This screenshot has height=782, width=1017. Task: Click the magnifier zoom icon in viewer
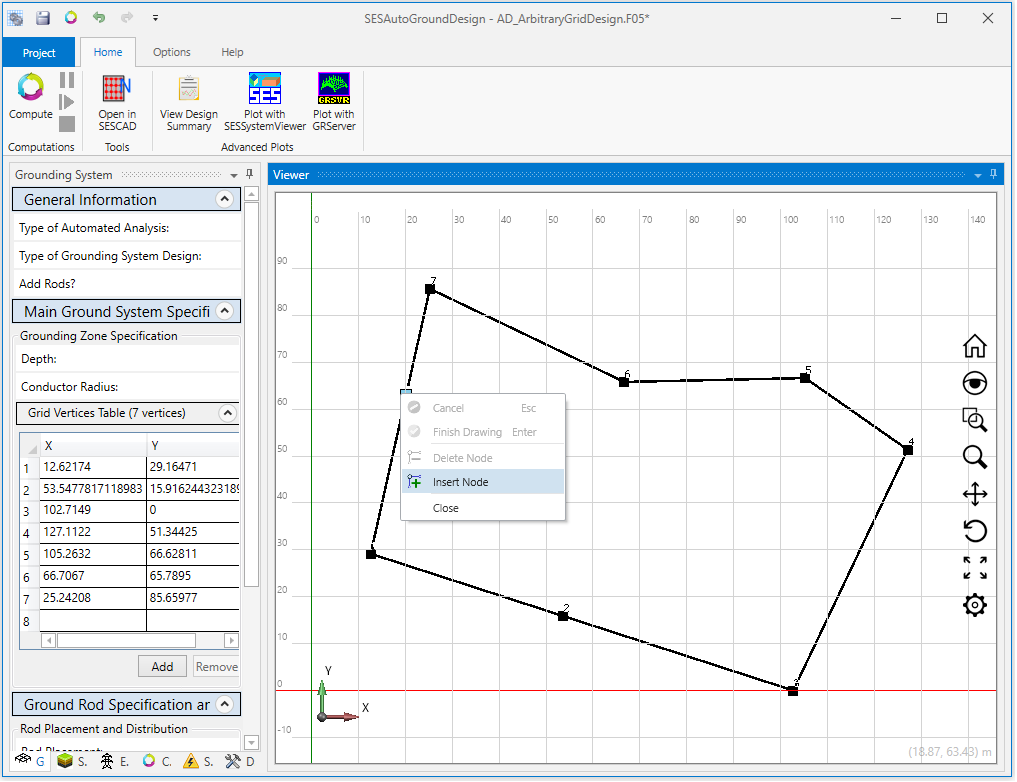point(974,457)
